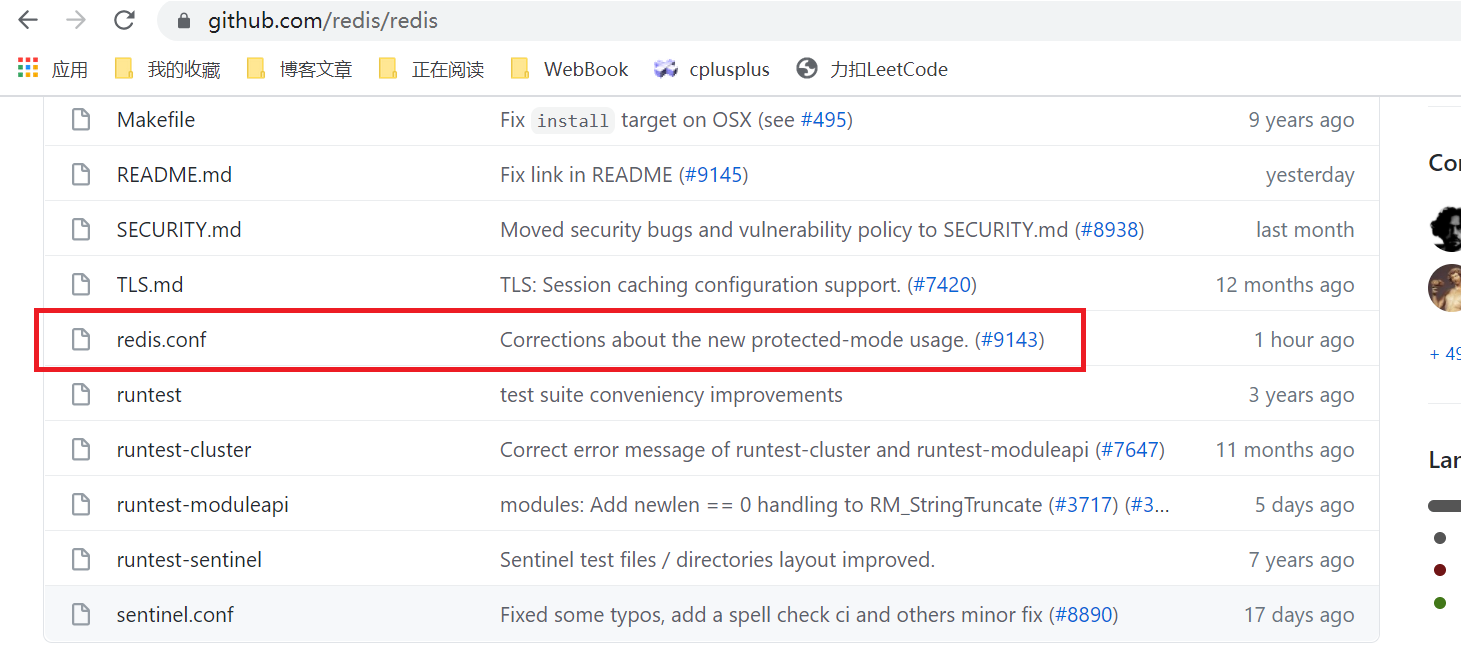Open the Apps grid icon in bookmarks bar
Viewport: 1461px width, 651px height.
point(28,69)
